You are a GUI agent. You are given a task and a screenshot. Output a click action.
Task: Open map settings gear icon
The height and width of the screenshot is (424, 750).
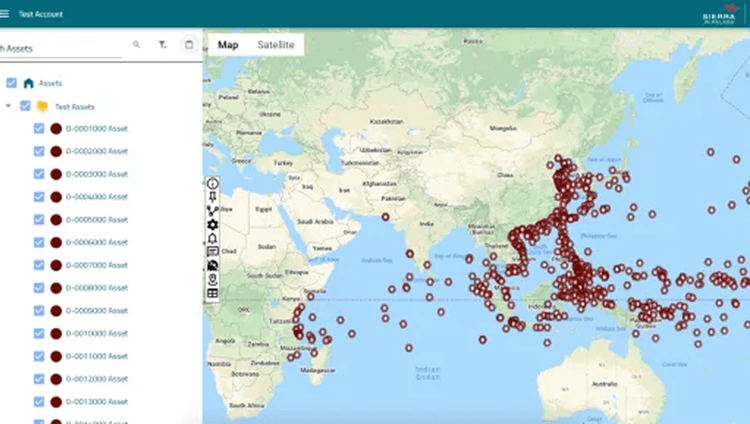coord(212,225)
